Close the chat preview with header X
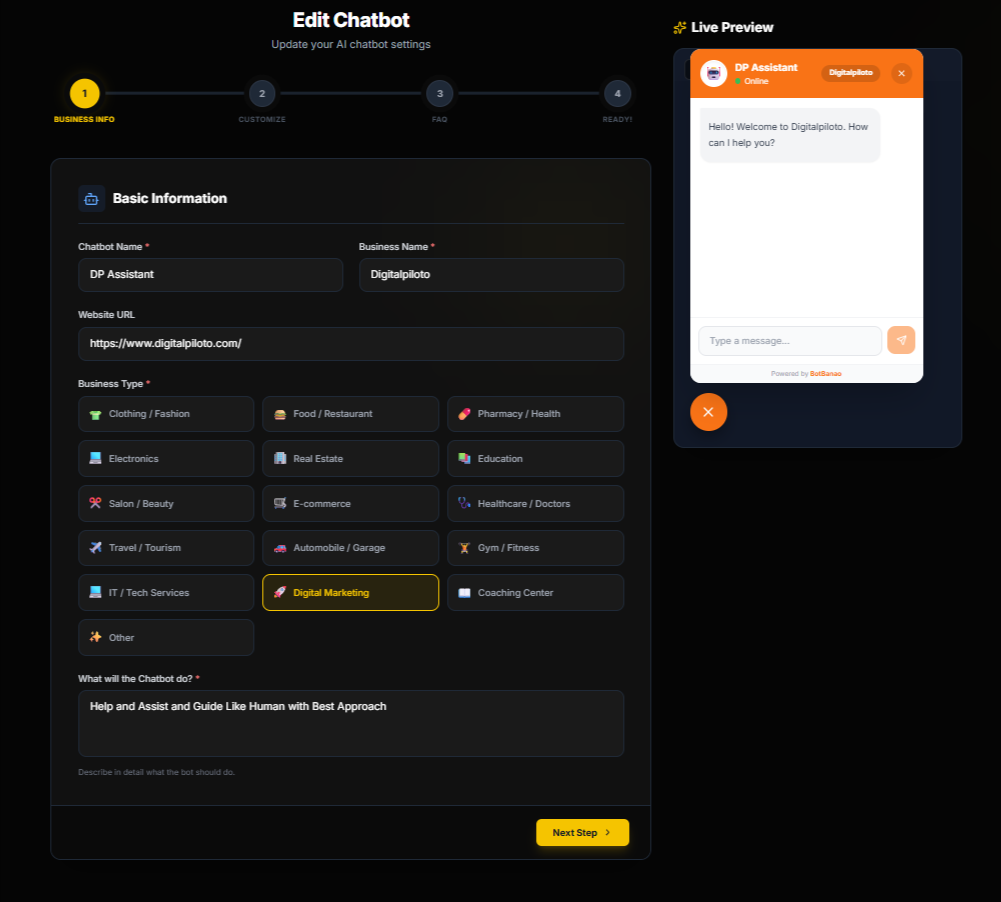Image resolution: width=1001 pixels, height=902 pixels. coord(901,73)
